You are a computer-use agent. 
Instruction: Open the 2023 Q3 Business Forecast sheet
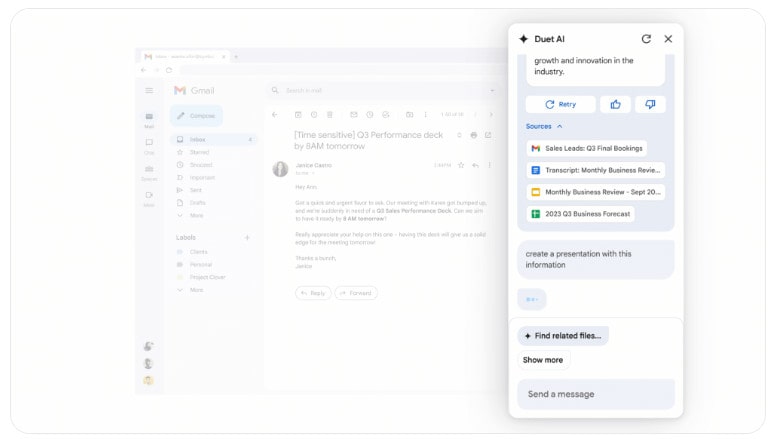click(x=580, y=214)
